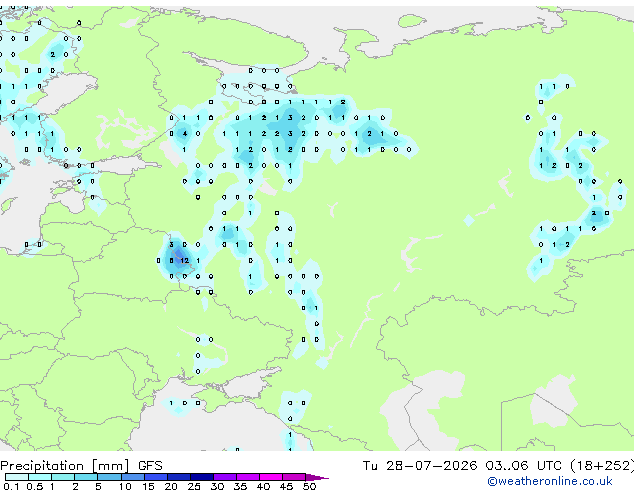Click the '50' legend scale label
Viewport: 634px width, 490px height.
309,486
